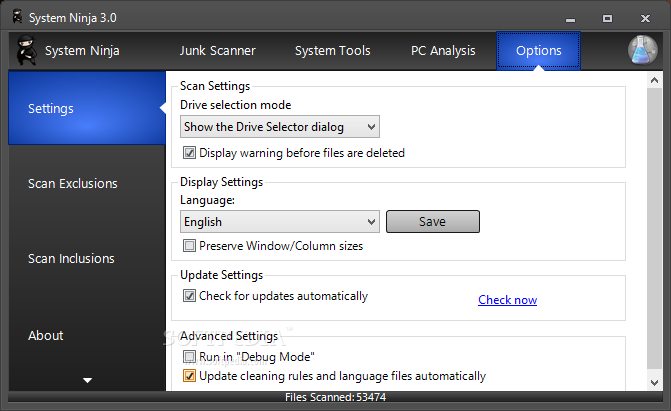Switch to the Junk Scanner tab
Viewport: 671px width, 411px height.
point(217,51)
